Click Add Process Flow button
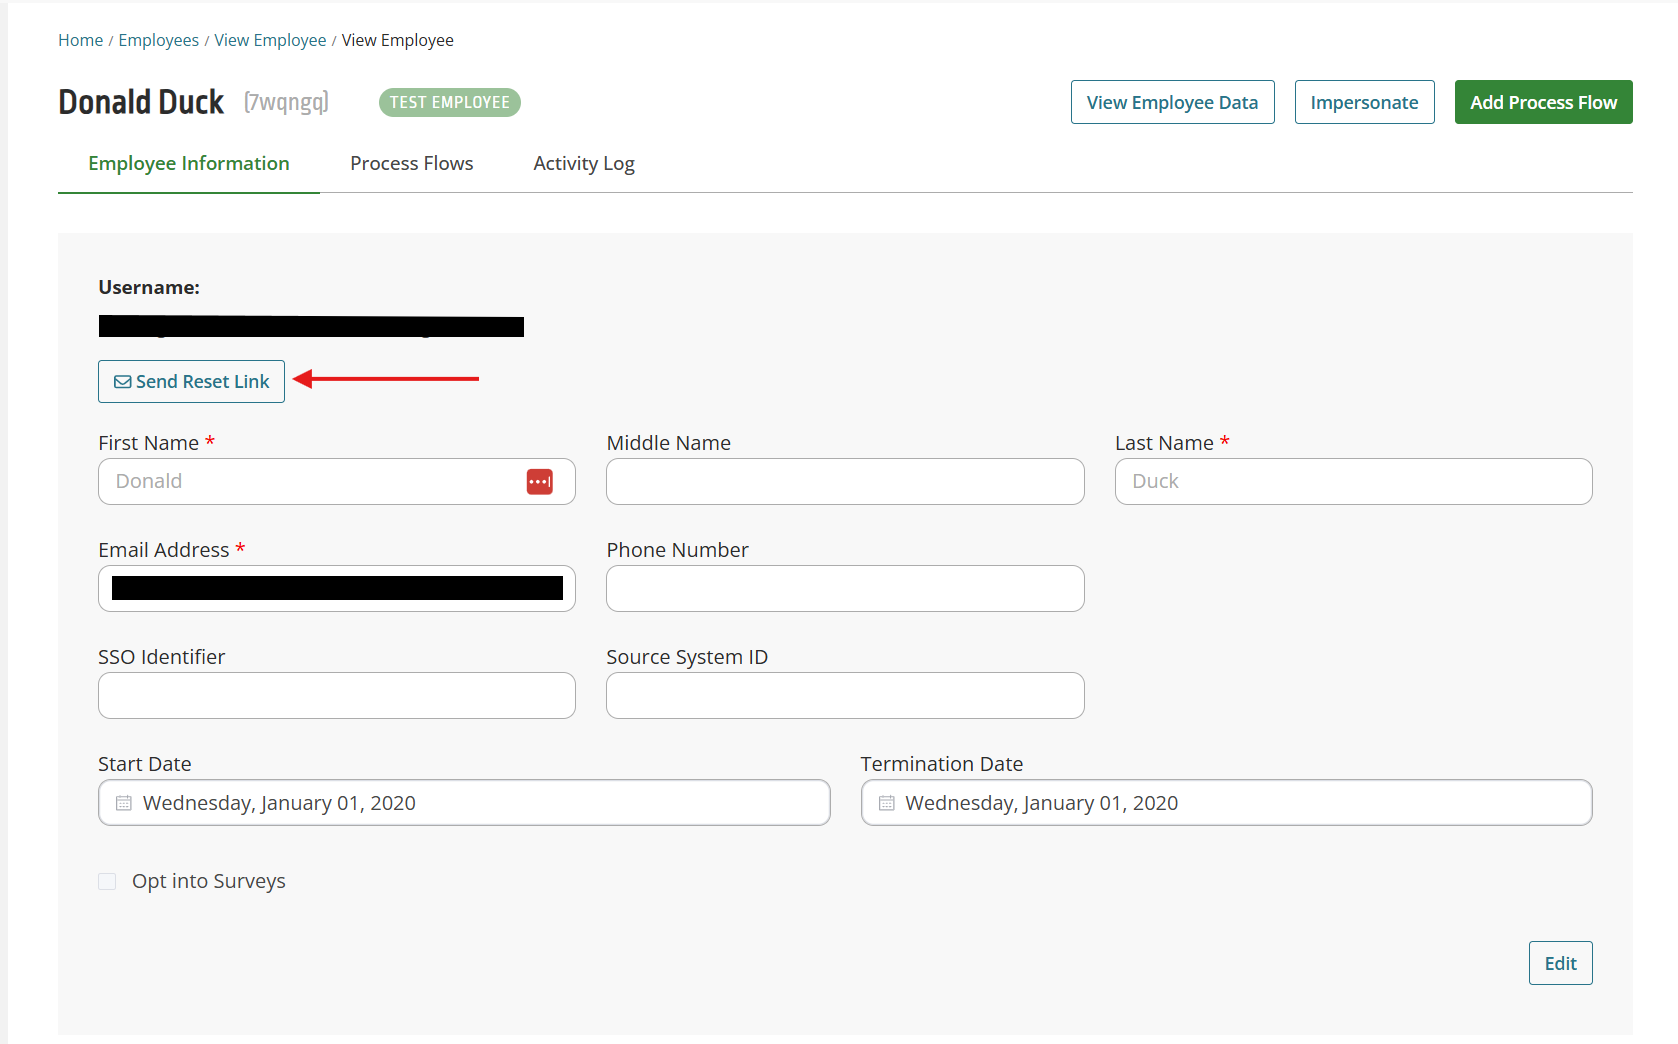1678x1044 pixels. pos(1544,102)
